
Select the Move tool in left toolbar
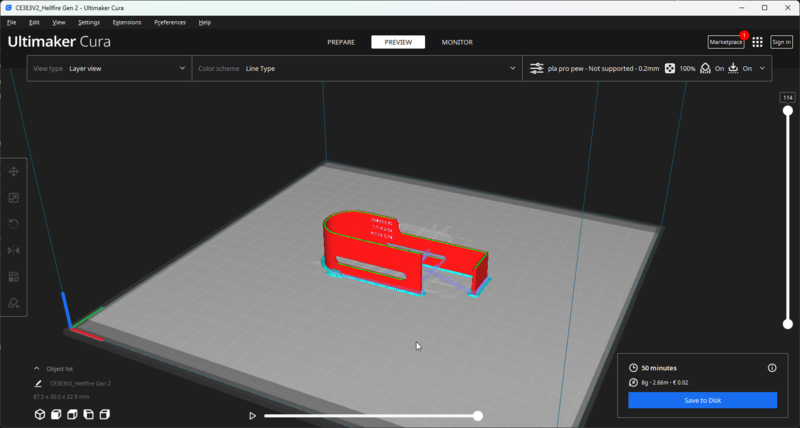pos(14,172)
